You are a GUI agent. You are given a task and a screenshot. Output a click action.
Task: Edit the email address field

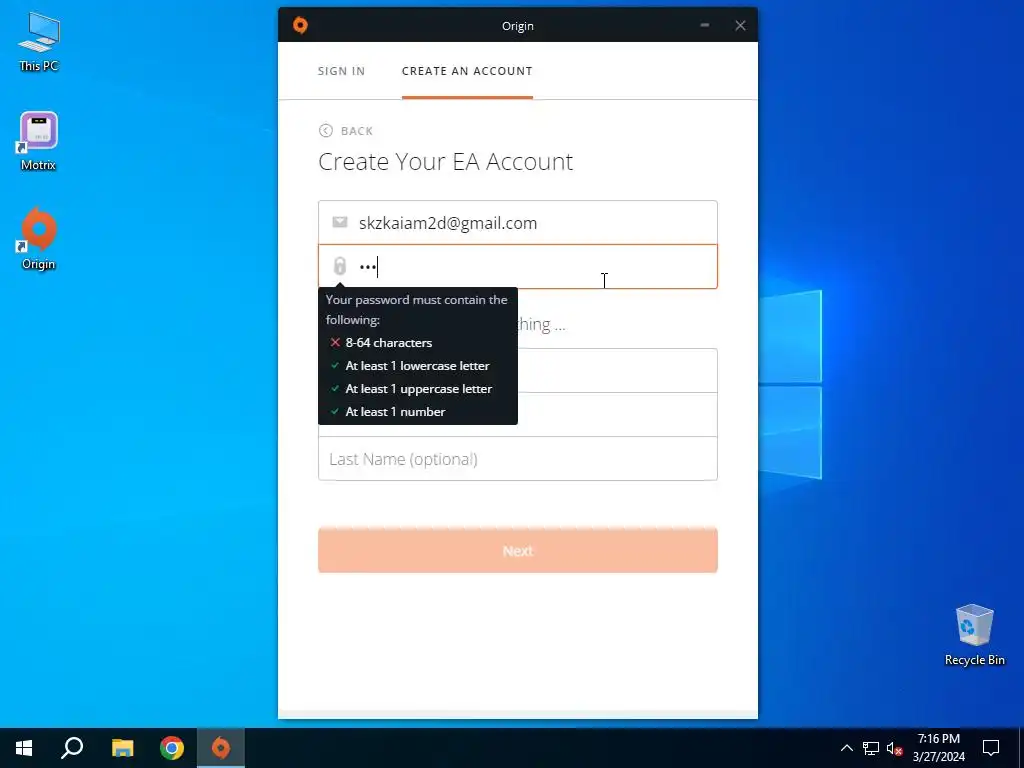[x=518, y=223]
